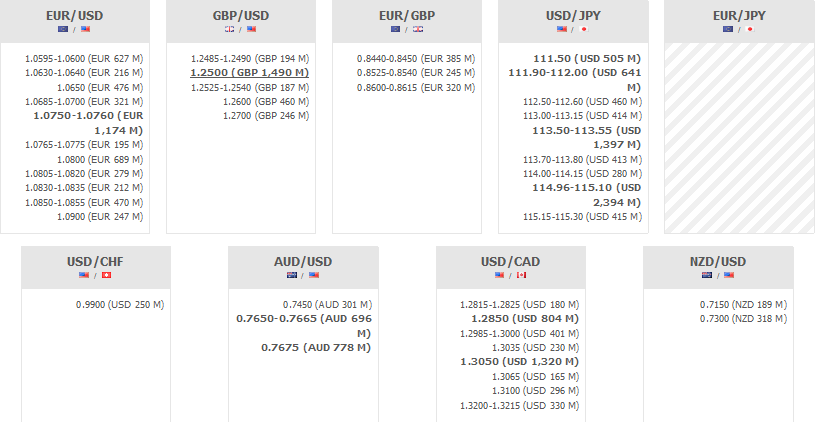This screenshot has height=422, width=815.
Task: Click the 0.9900 USD 250 M entry
Action: pyautogui.click(x=120, y=304)
